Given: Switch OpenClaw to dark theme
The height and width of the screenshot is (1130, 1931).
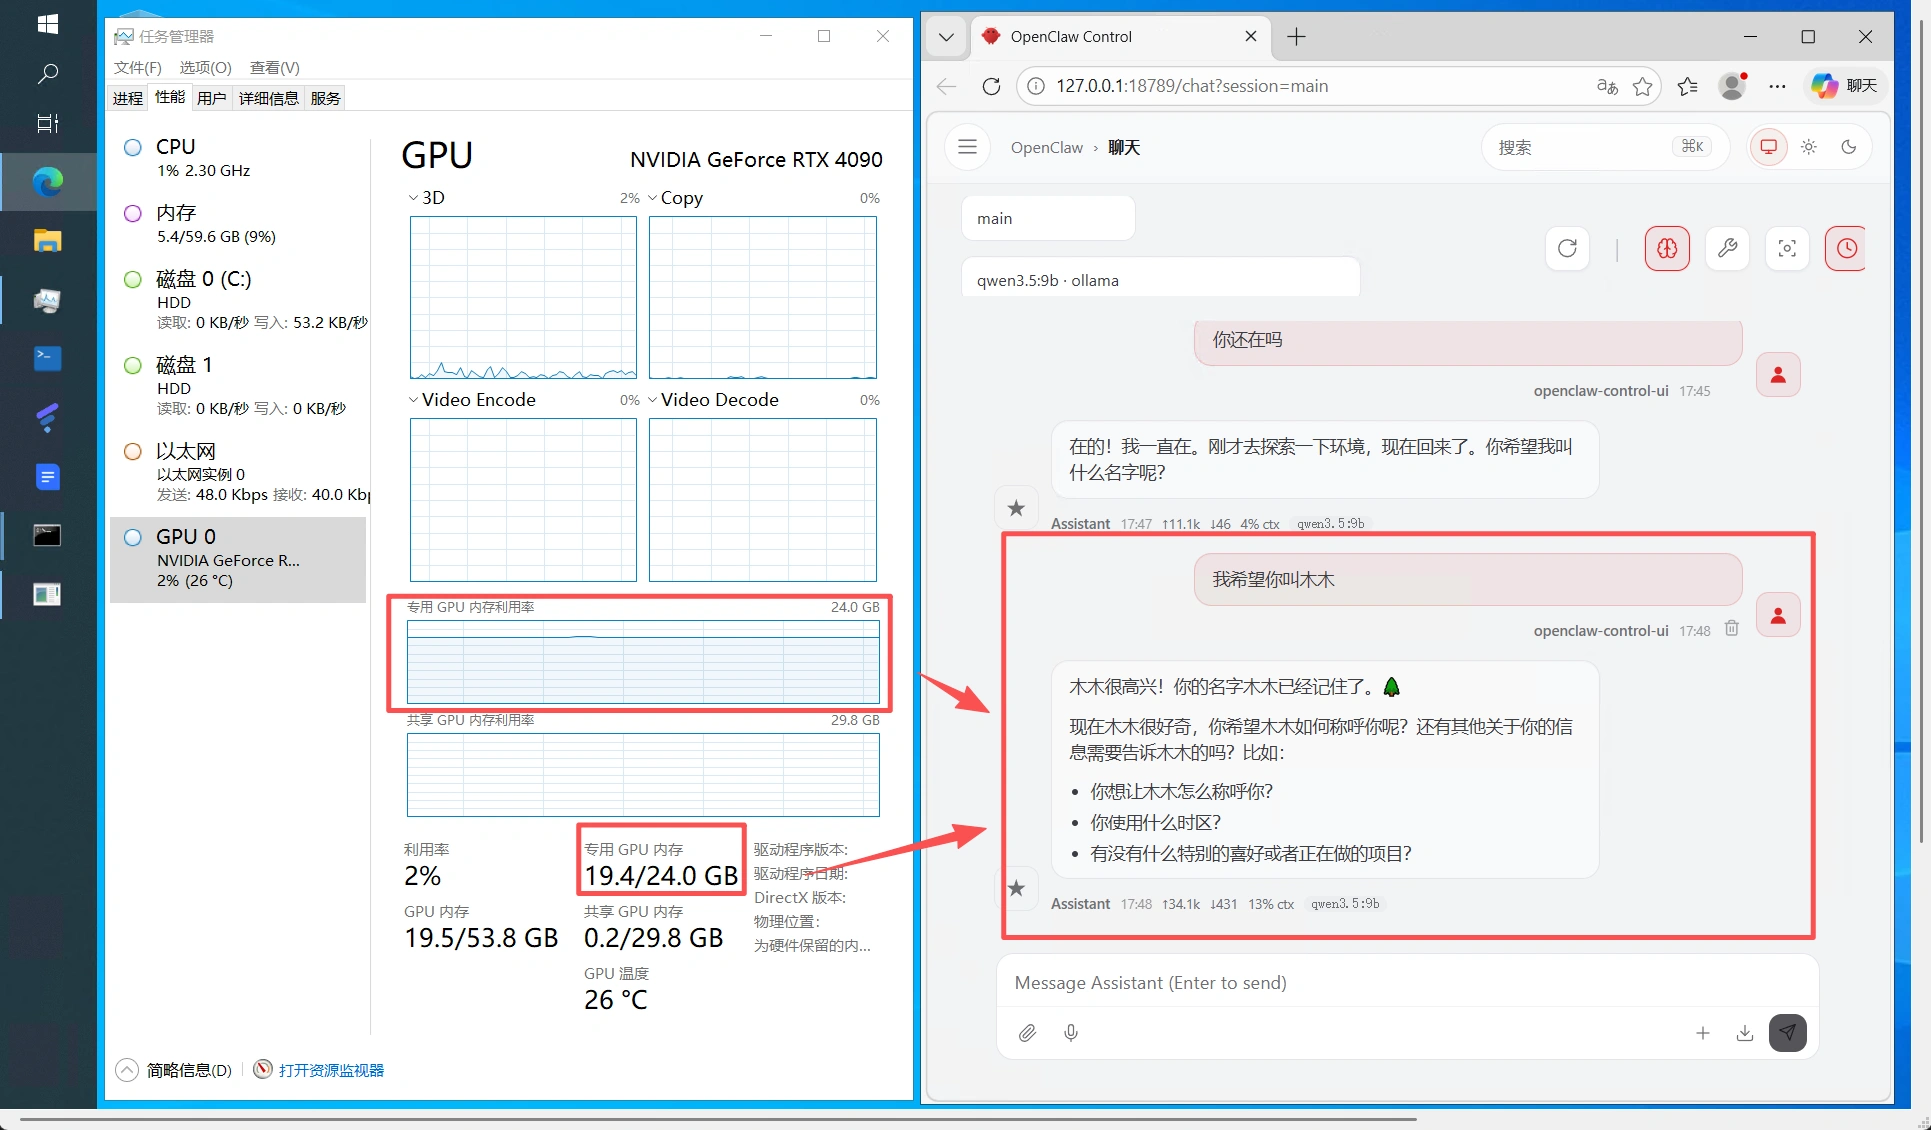Looking at the screenshot, I should (1849, 147).
